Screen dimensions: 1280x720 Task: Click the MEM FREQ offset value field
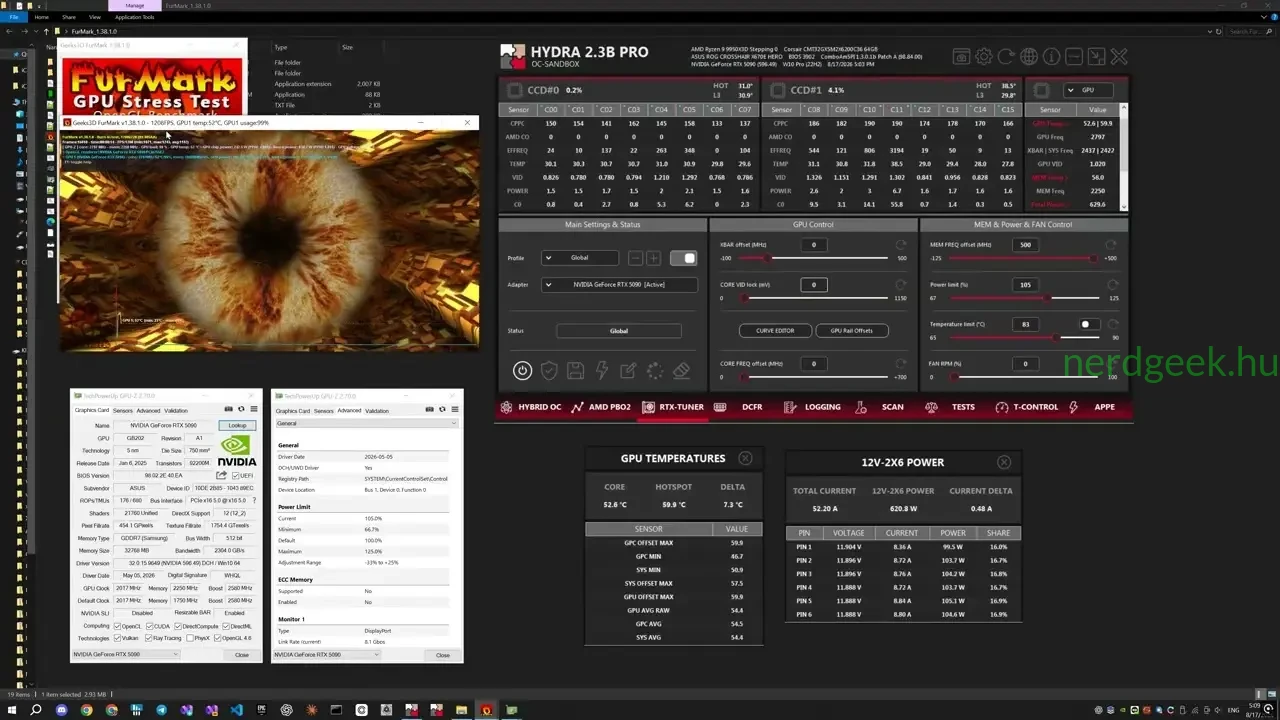(x=1025, y=245)
